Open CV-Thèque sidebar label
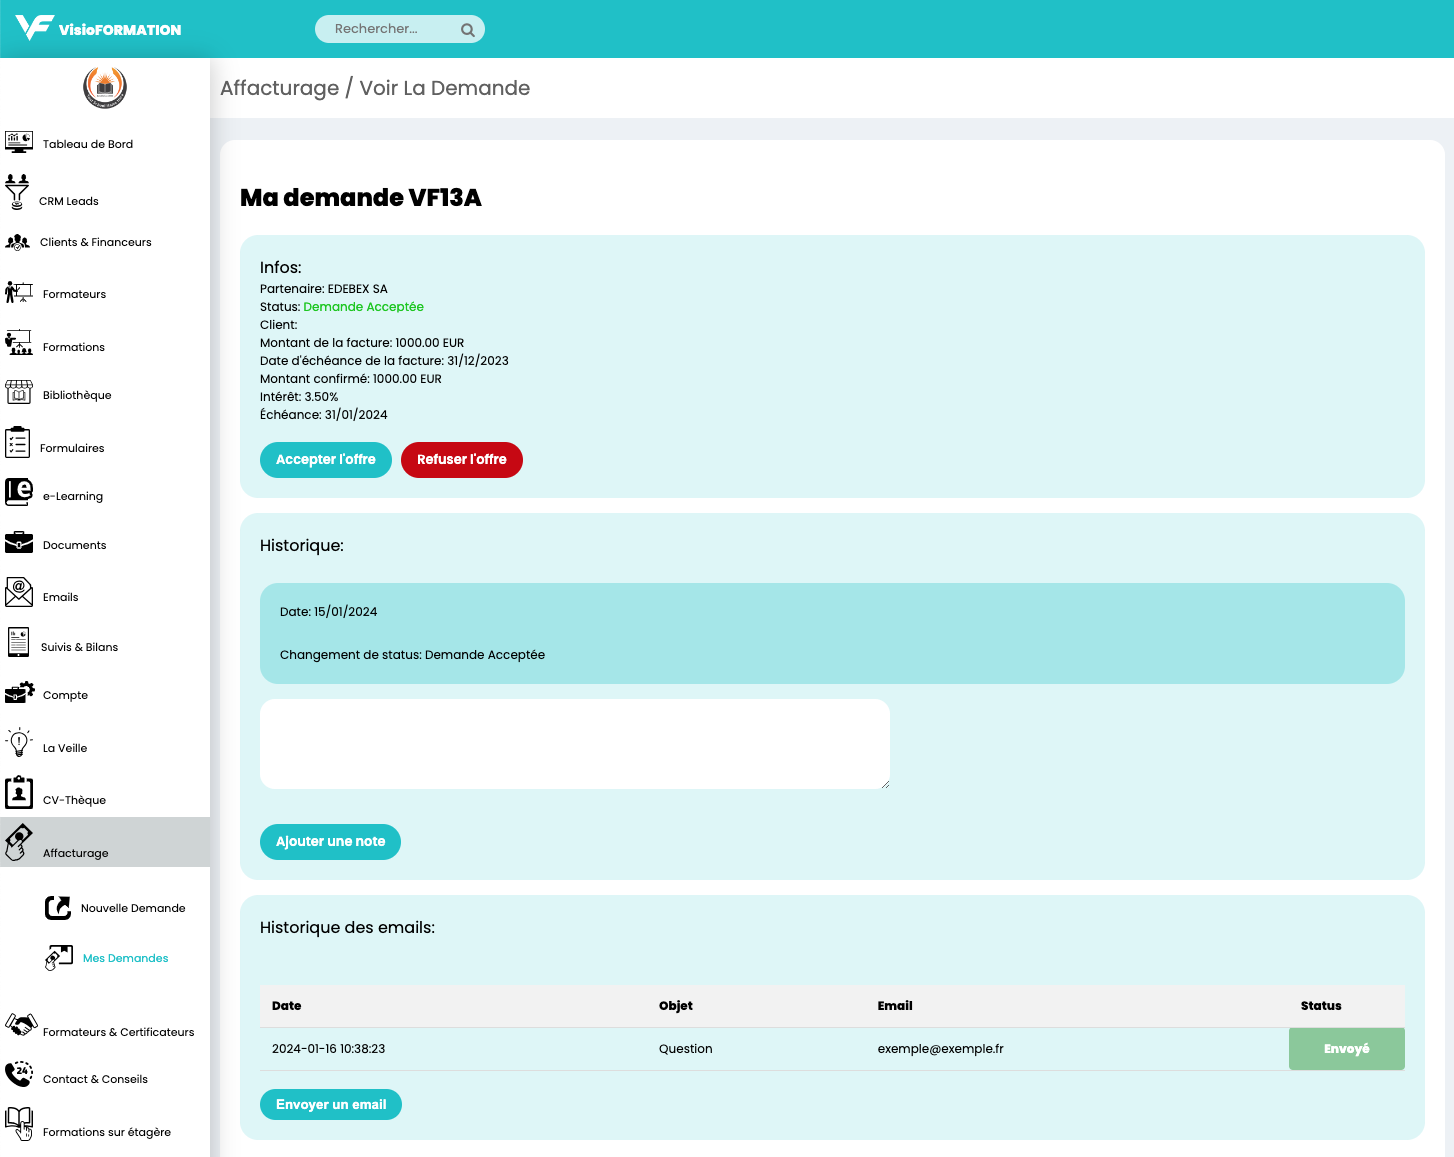This screenshot has width=1454, height=1157. (75, 800)
